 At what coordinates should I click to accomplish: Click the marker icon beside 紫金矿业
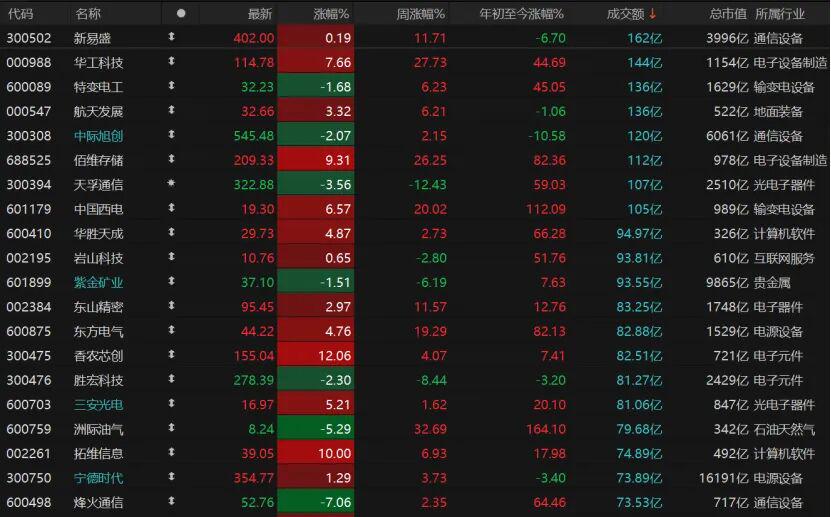point(171,282)
